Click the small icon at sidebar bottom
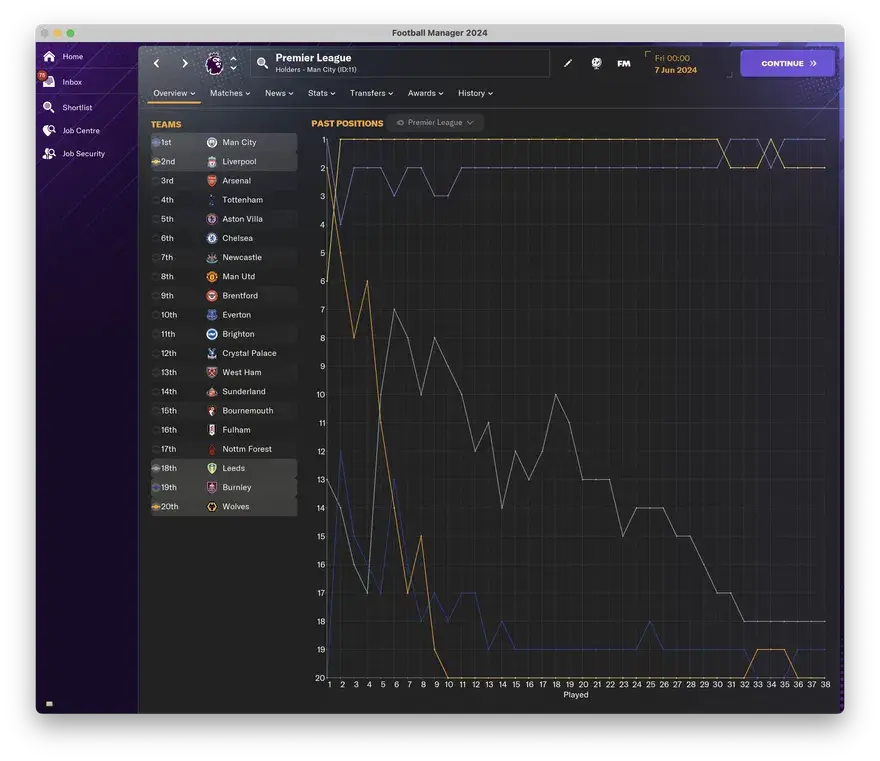 tap(49, 704)
